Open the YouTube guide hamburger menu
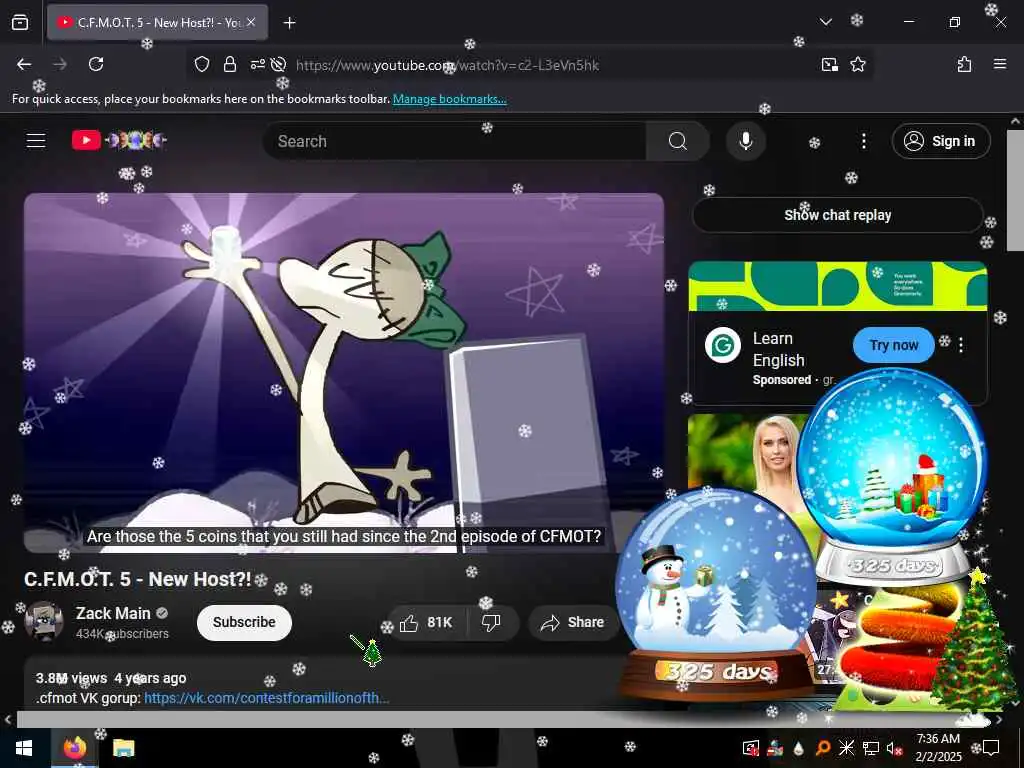The height and width of the screenshot is (768, 1024). tap(36, 140)
